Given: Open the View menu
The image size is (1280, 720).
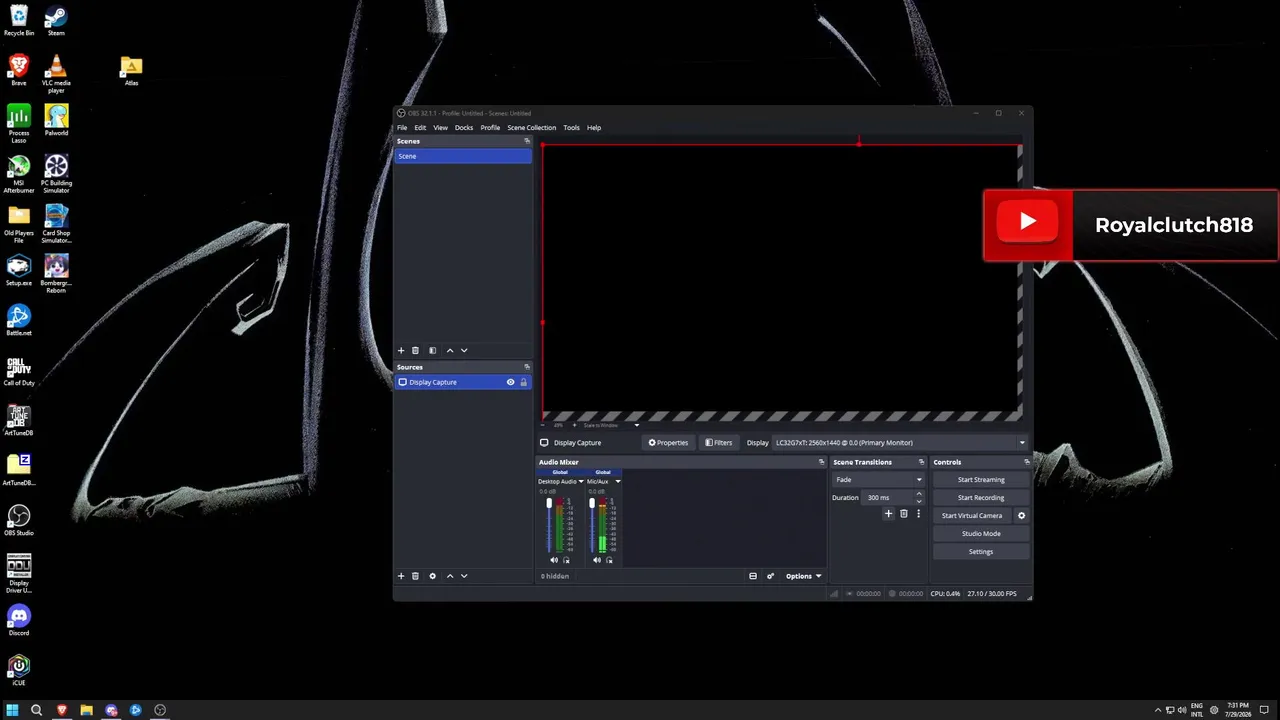Looking at the screenshot, I should [440, 128].
